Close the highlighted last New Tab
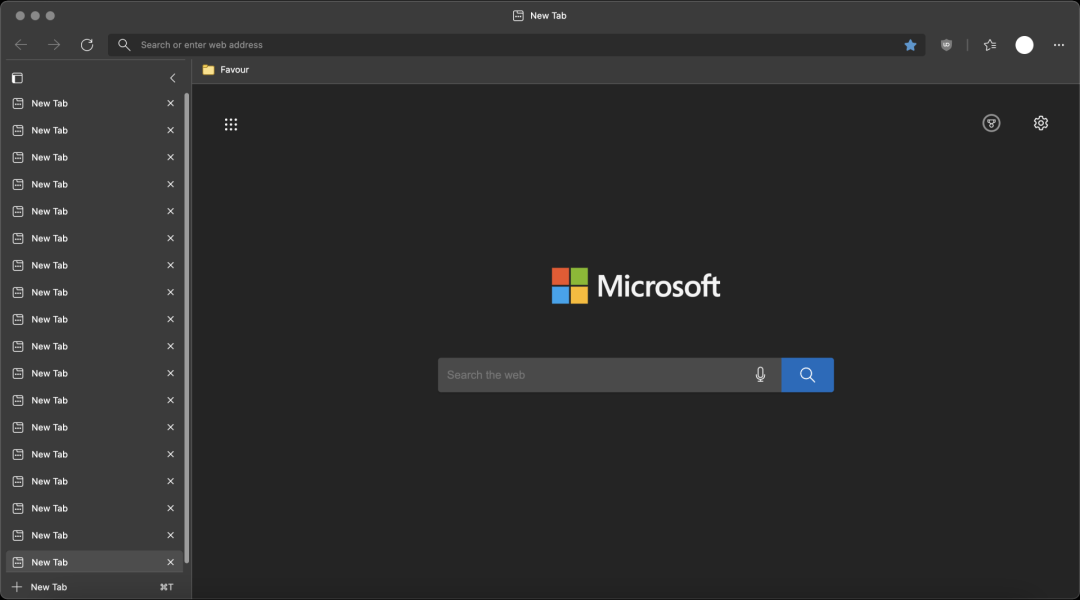Viewport: 1080px width, 600px height. (x=170, y=562)
